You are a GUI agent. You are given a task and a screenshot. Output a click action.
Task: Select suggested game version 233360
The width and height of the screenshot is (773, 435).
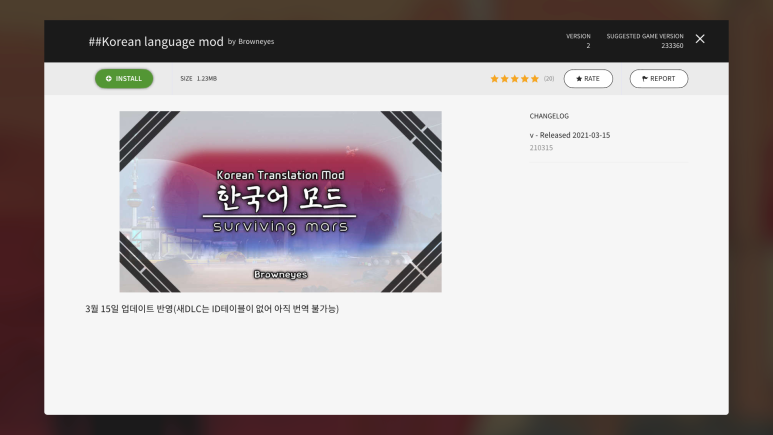[672, 45]
